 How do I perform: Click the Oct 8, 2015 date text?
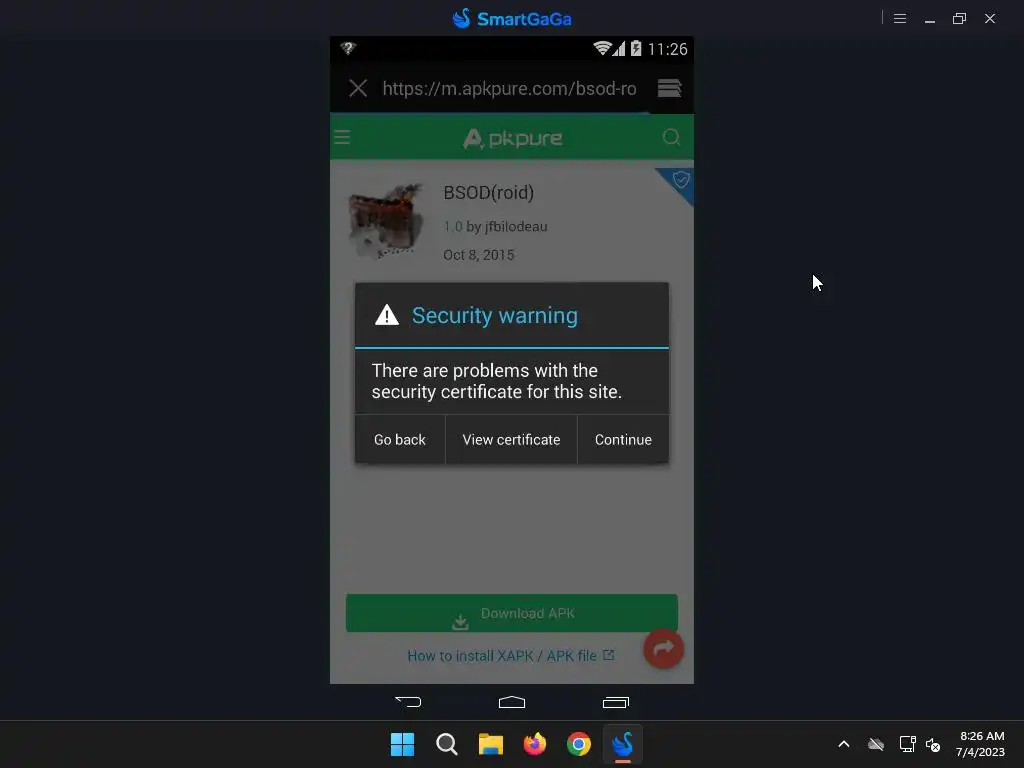(479, 255)
